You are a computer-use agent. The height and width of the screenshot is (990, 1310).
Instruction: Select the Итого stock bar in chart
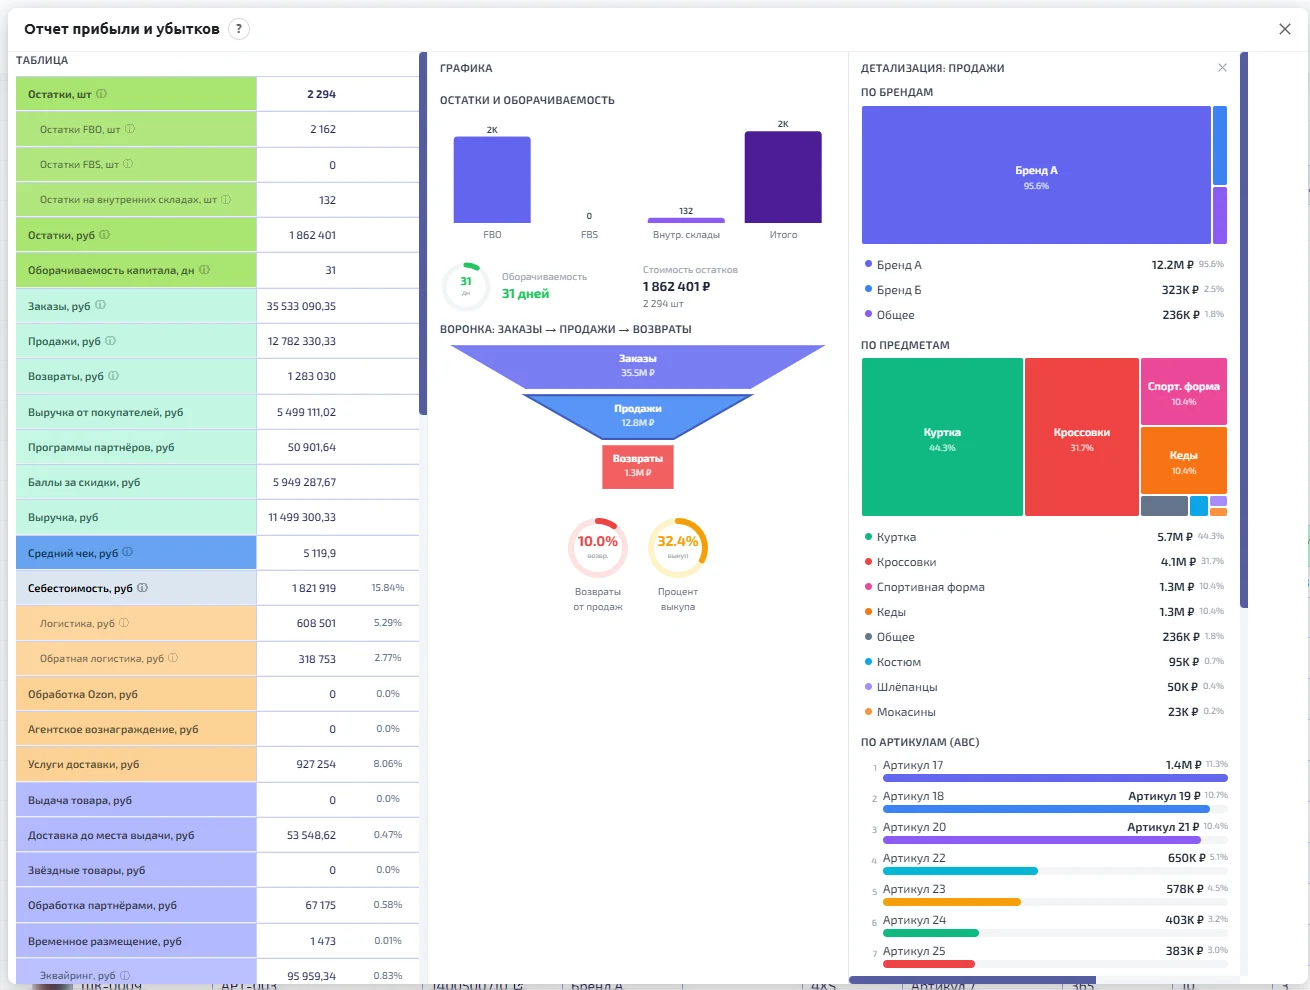click(x=783, y=177)
